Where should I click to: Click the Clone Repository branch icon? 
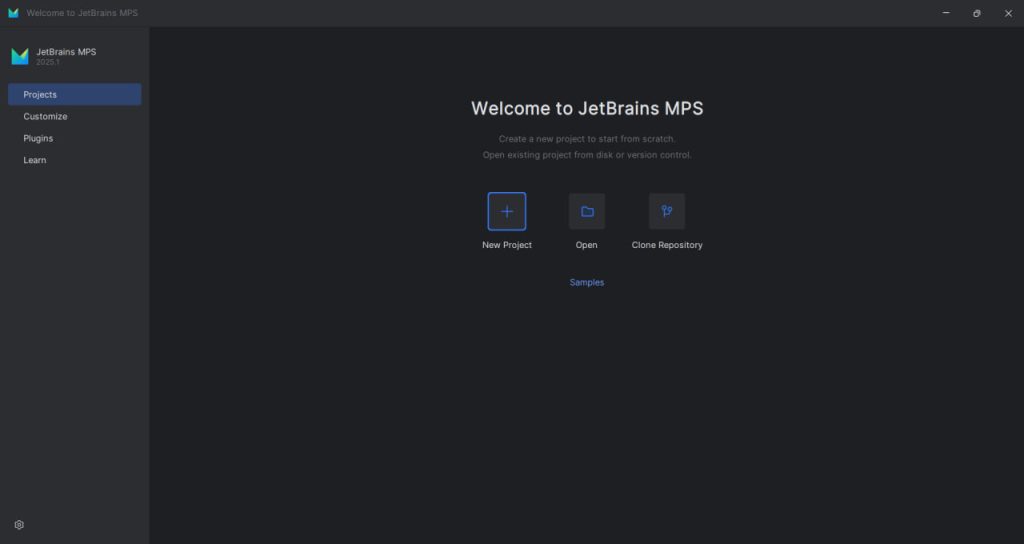[x=667, y=211]
